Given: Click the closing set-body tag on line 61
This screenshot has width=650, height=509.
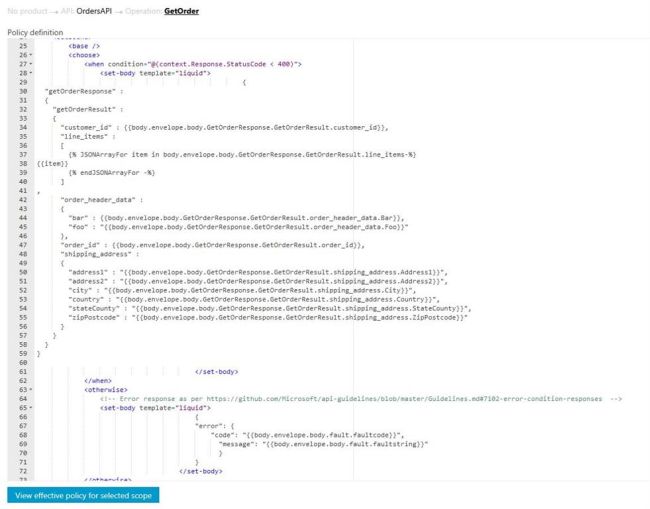Looking at the screenshot, I should pyautogui.click(x=217, y=372).
